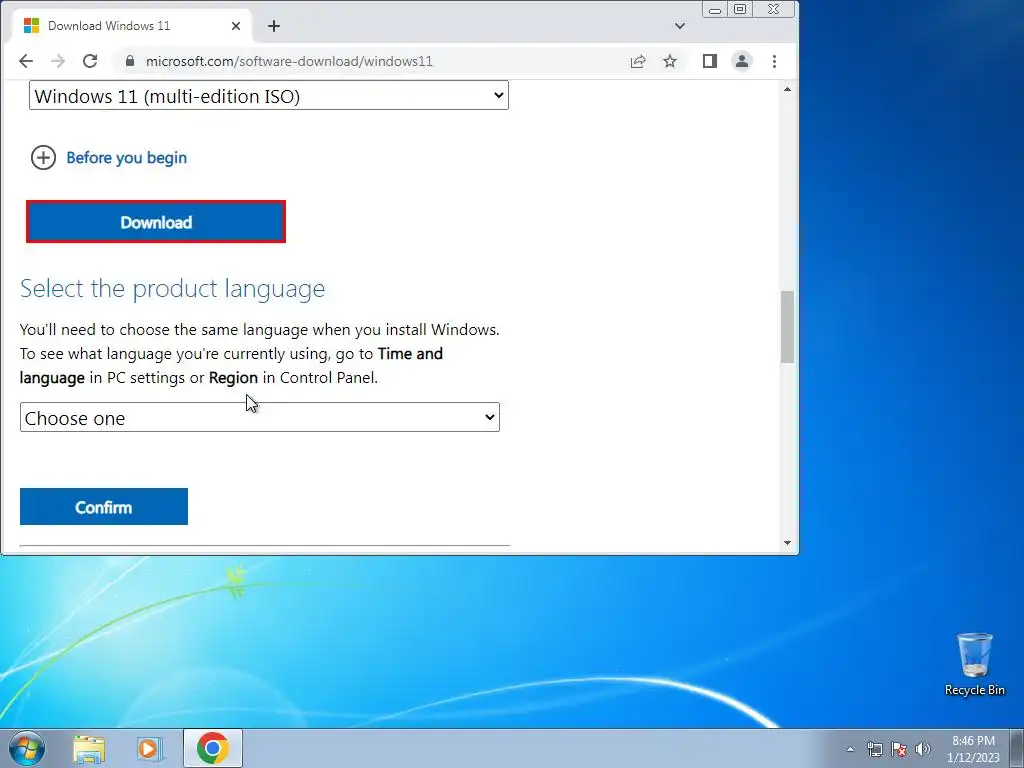Open the Windows 11 multi-edition ISO dropdown
1024x768 pixels.
(268, 95)
